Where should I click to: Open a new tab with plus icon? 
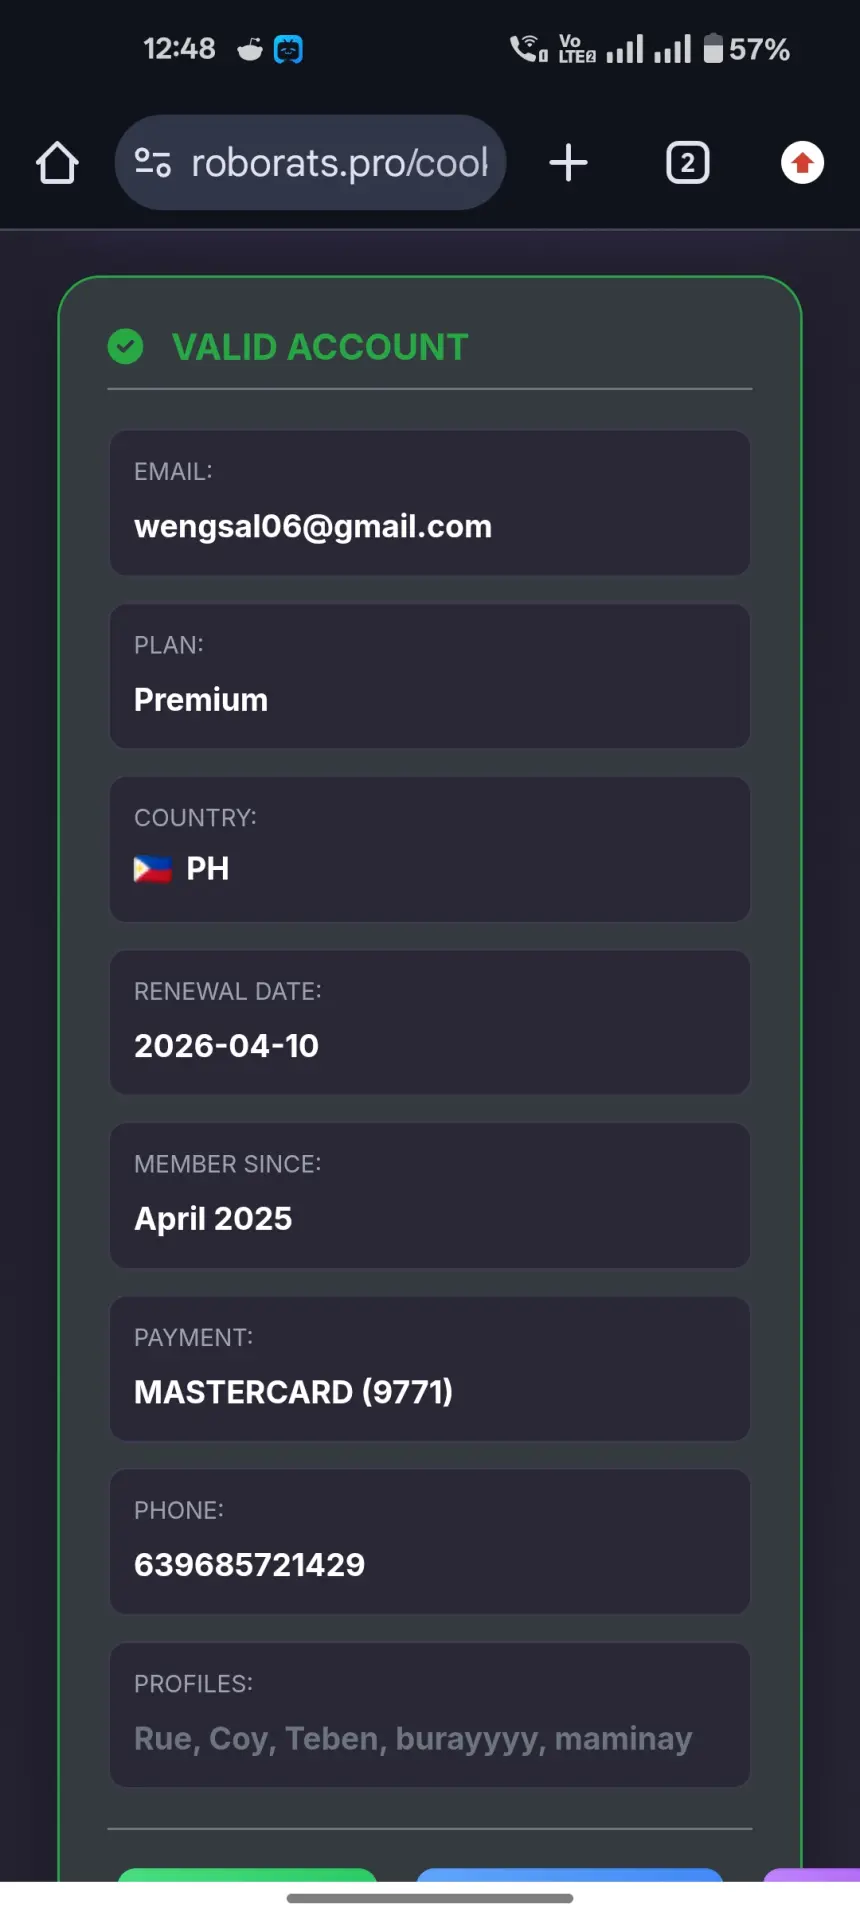click(x=568, y=163)
